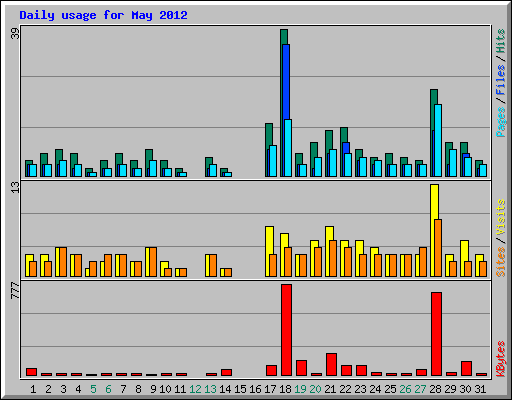Select the red KBytes bar for day 30
This screenshot has height=400, width=512.
click(466, 369)
